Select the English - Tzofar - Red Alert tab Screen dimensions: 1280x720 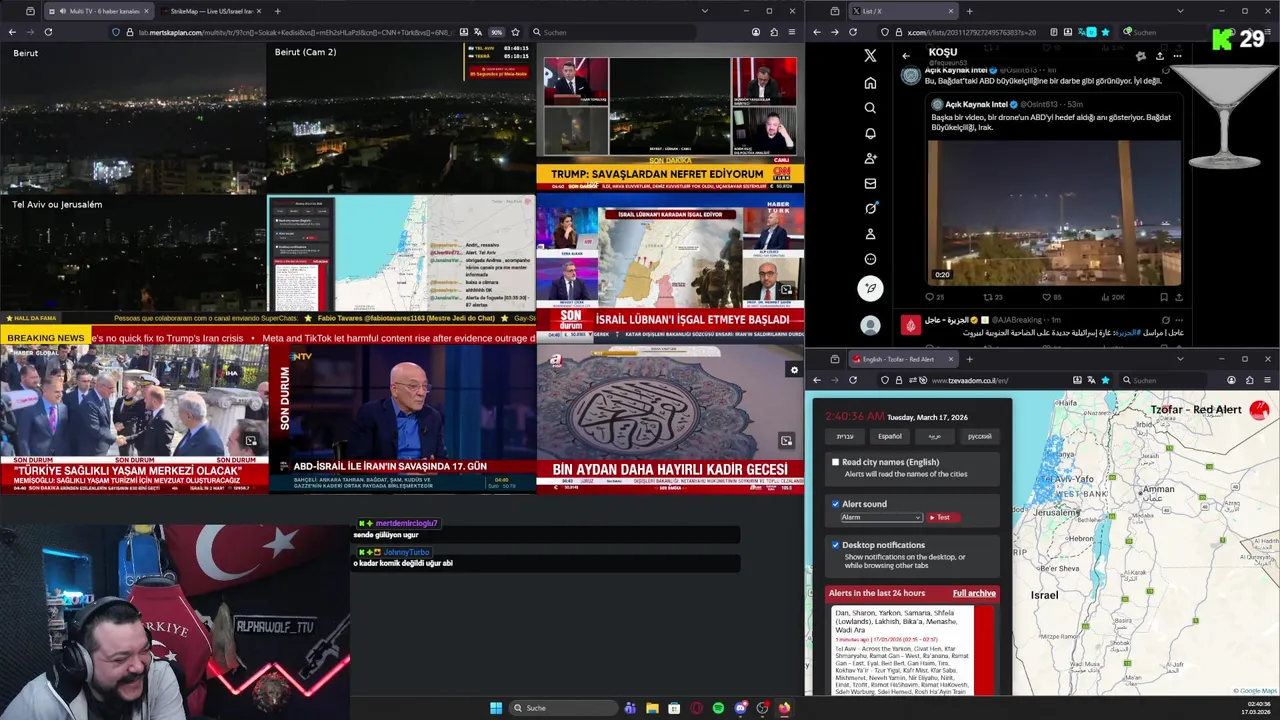click(x=902, y=359)
